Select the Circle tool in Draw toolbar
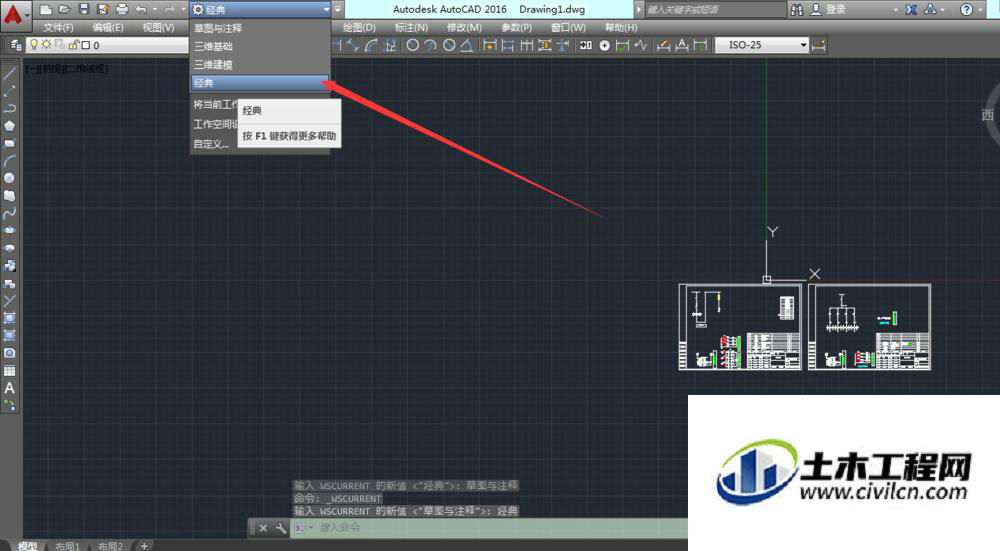This screenshot has width=1000, height=551. pos(10,178)
